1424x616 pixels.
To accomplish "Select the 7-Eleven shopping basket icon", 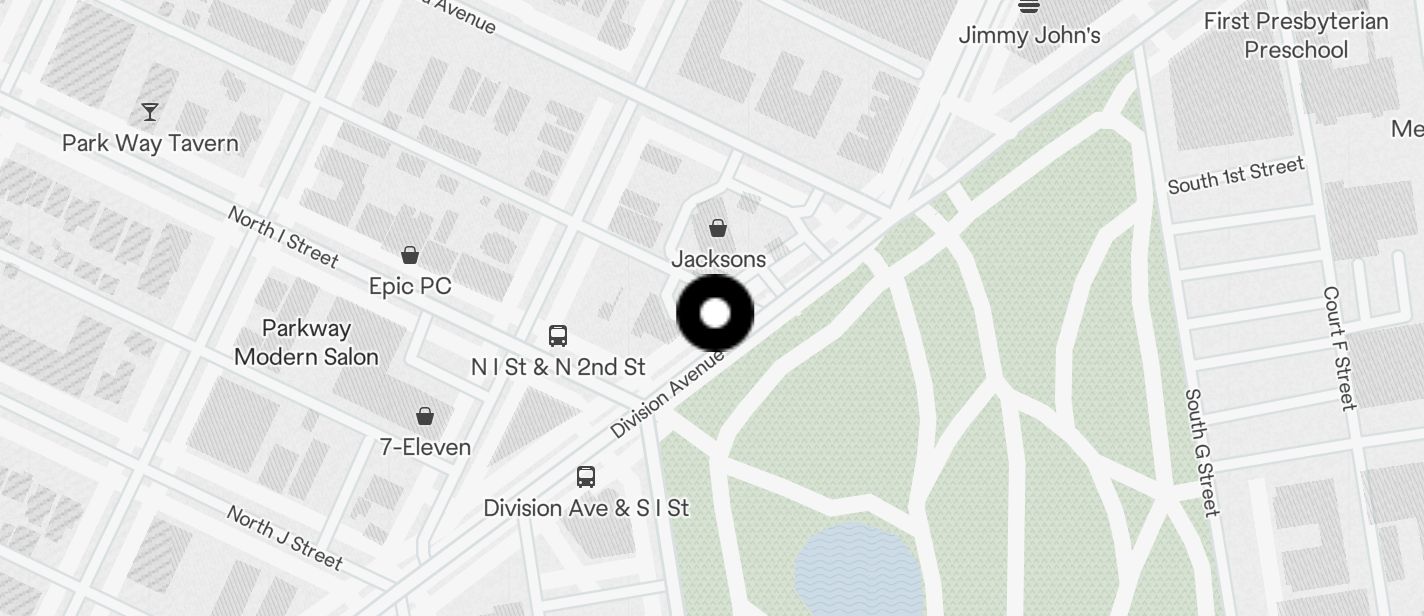I will 425,415.
